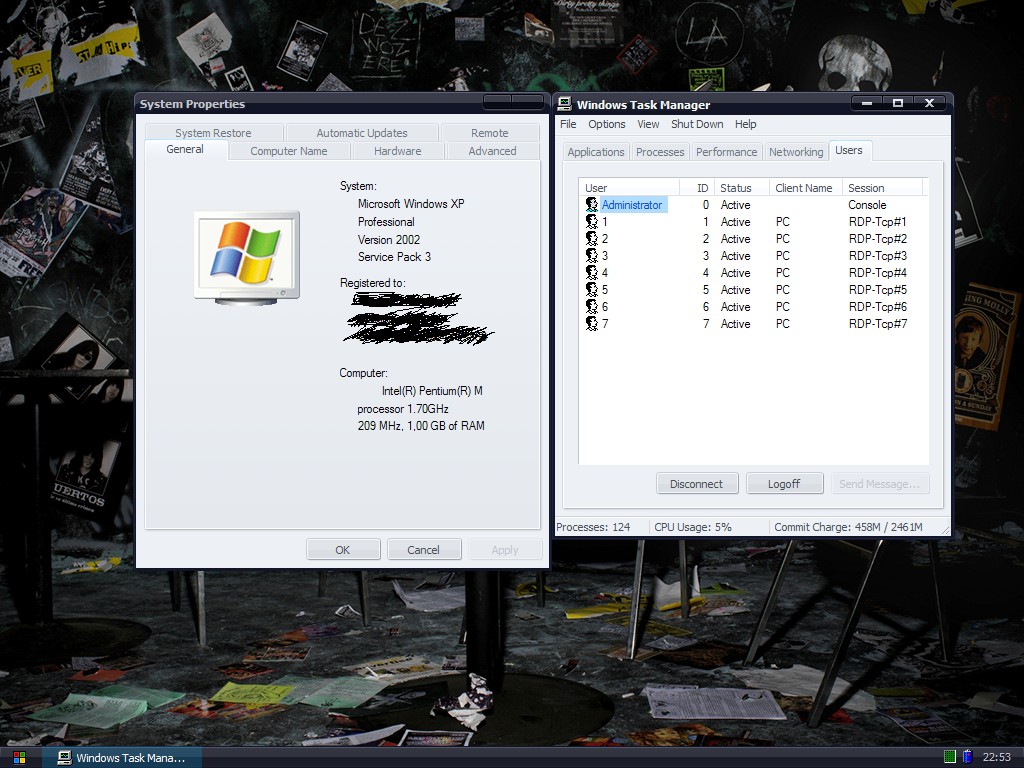1024x768 pixels.
Task: Click the user icon in the RDP-Tcp#5 row
Action: 592,289
